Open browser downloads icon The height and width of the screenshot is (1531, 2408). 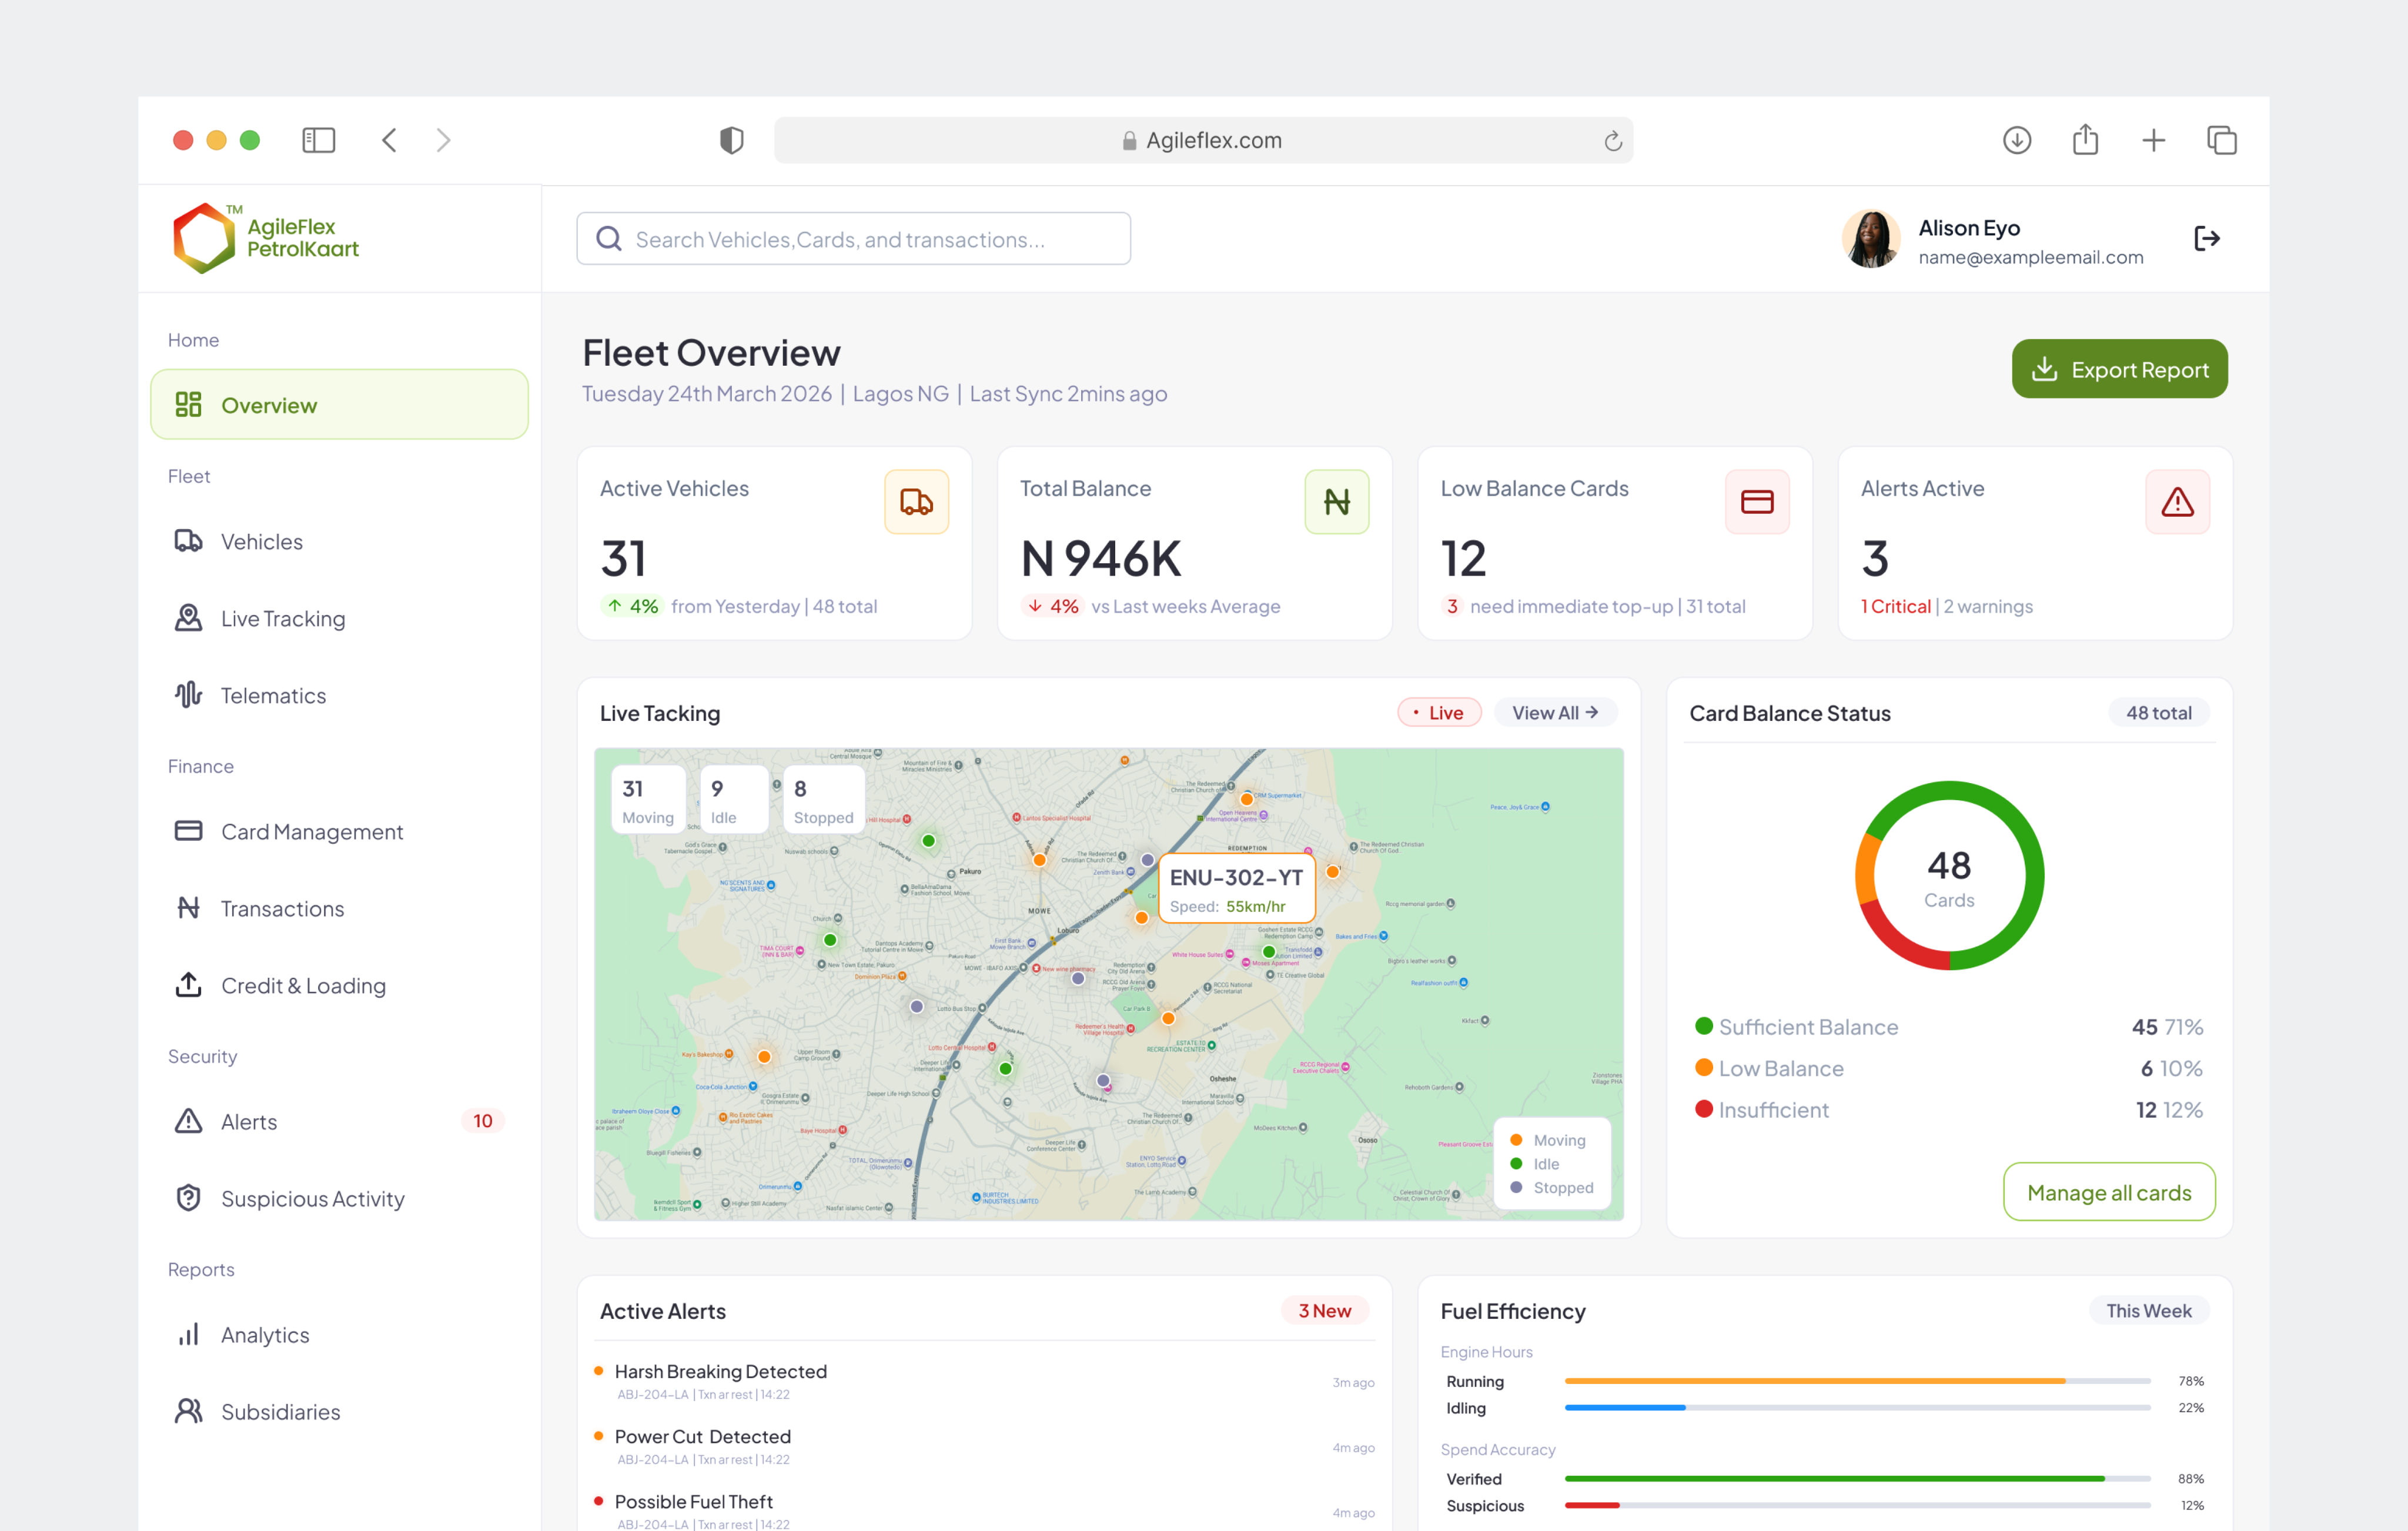point(2017,140)
